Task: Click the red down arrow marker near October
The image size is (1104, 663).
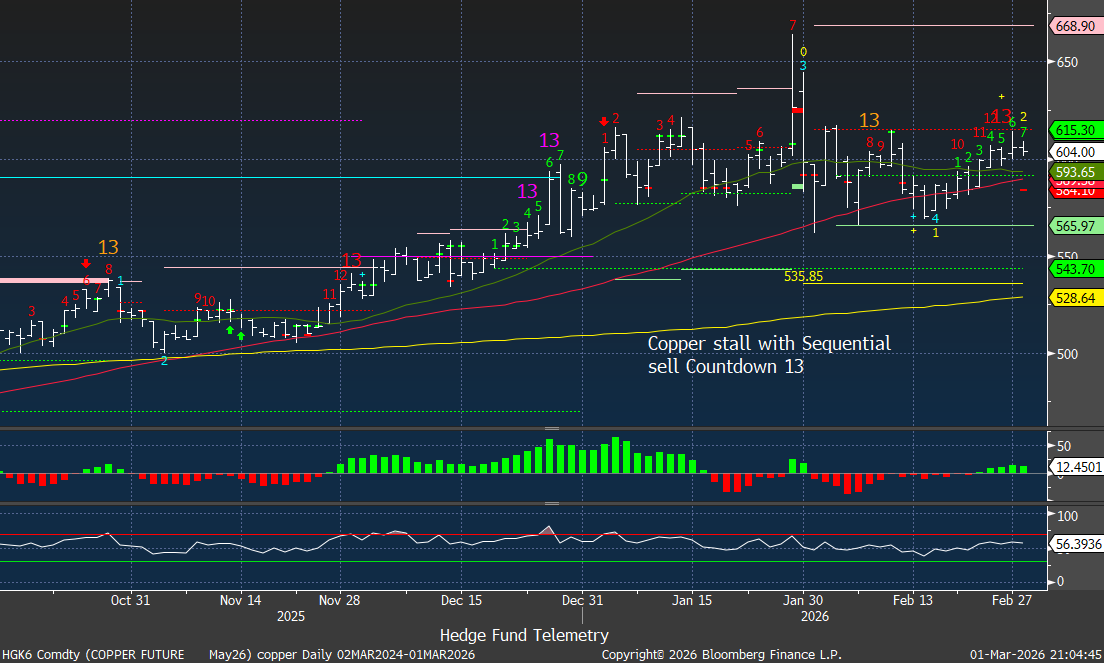Action: point(86,236)
